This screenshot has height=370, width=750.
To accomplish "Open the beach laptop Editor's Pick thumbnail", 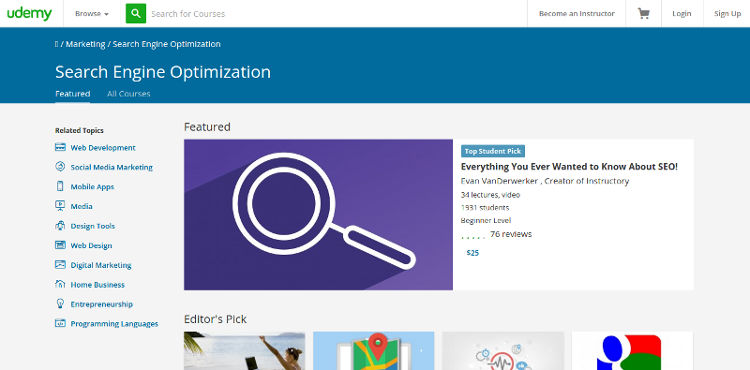I will pos(244,351).
